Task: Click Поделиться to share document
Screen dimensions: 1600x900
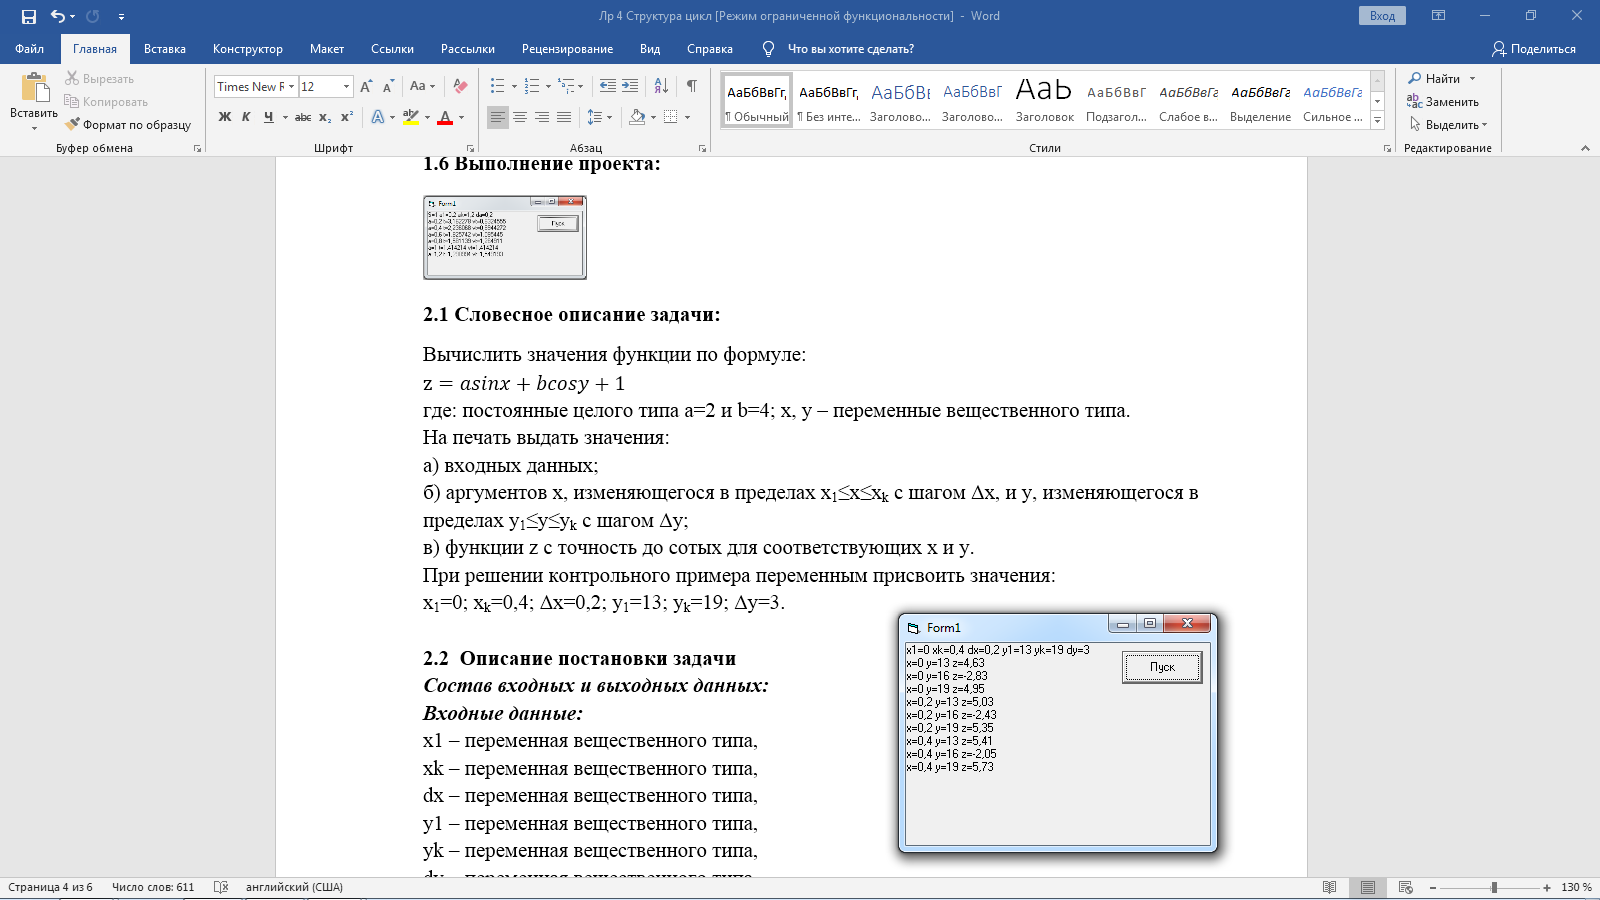Action: tap(1533, 49)
